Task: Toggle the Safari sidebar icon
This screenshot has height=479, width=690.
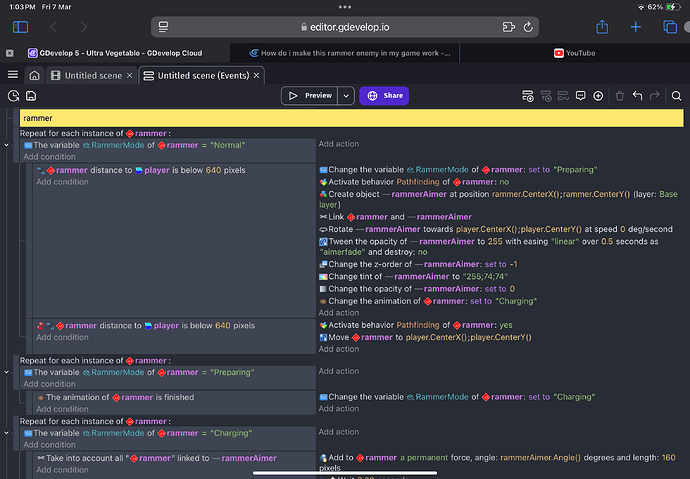Action: pyautogui.click(x=20, y=27)
